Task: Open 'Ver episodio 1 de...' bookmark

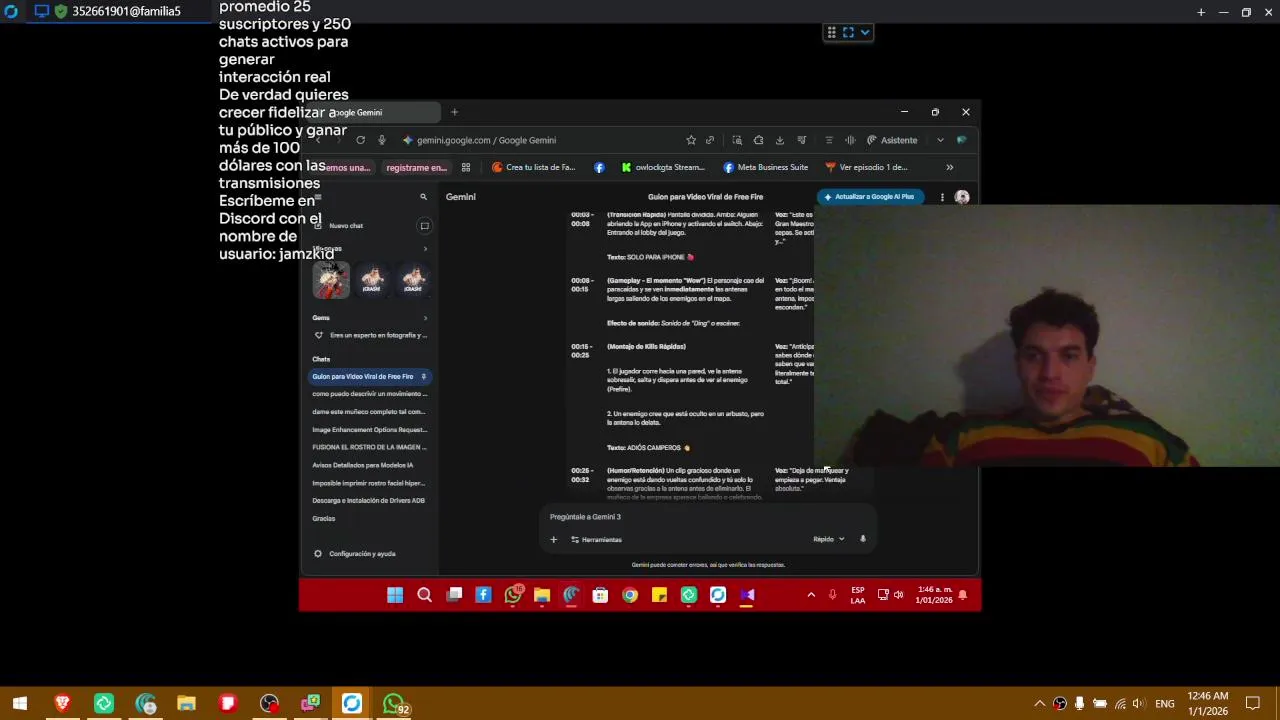Action: coord(866,167)
